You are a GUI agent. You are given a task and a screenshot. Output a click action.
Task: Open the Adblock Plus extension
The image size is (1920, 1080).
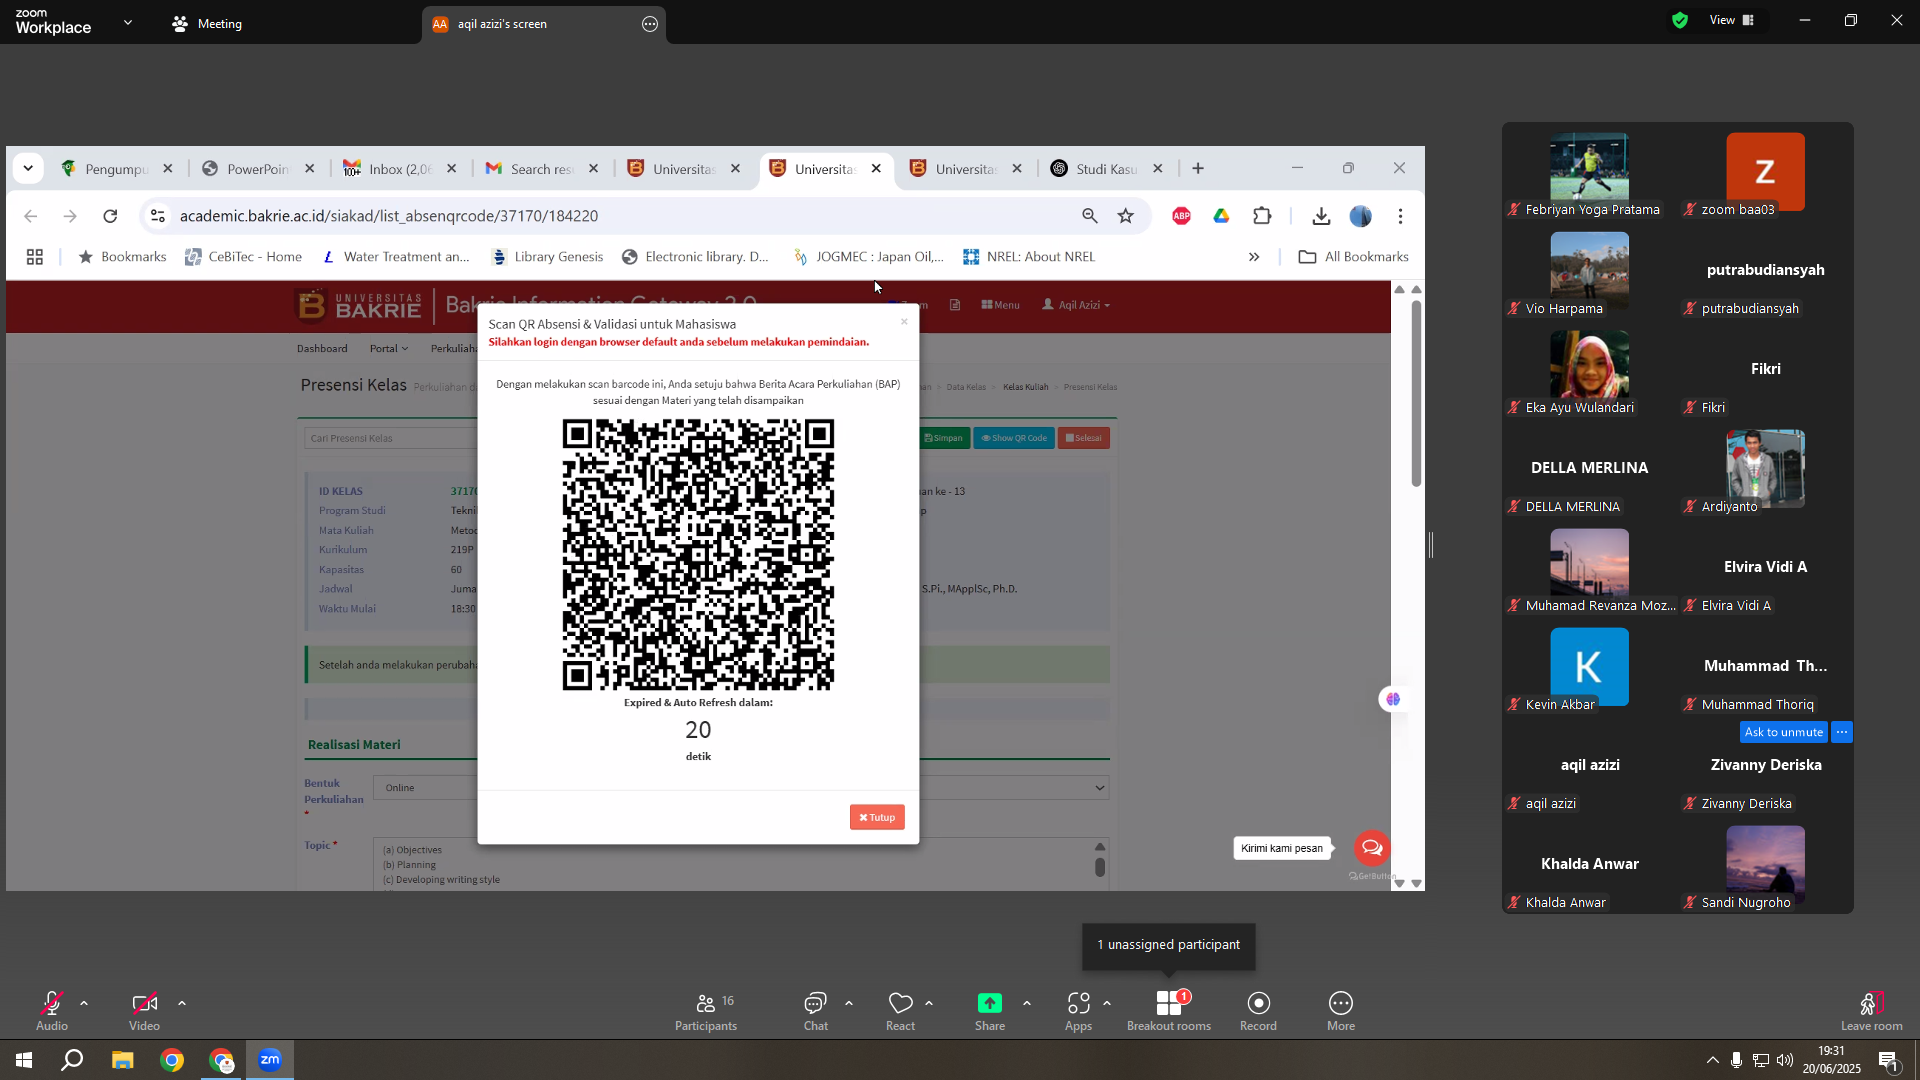click(x=1181, y=216)
